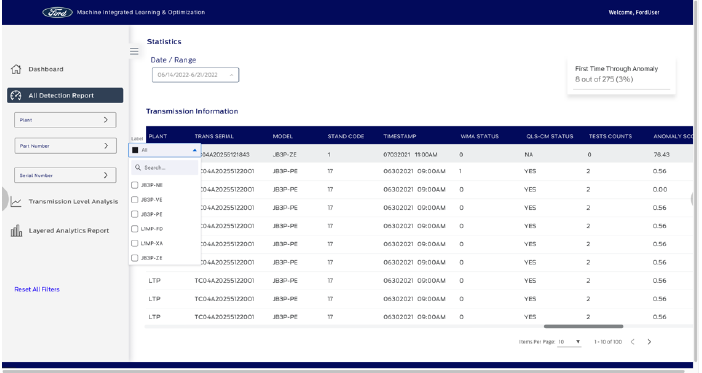Image resolution: width=702 pixels, height=373 pixels.
Task: Check the LIMP-XA option checkbox
Action: click(x=134, y=243)
